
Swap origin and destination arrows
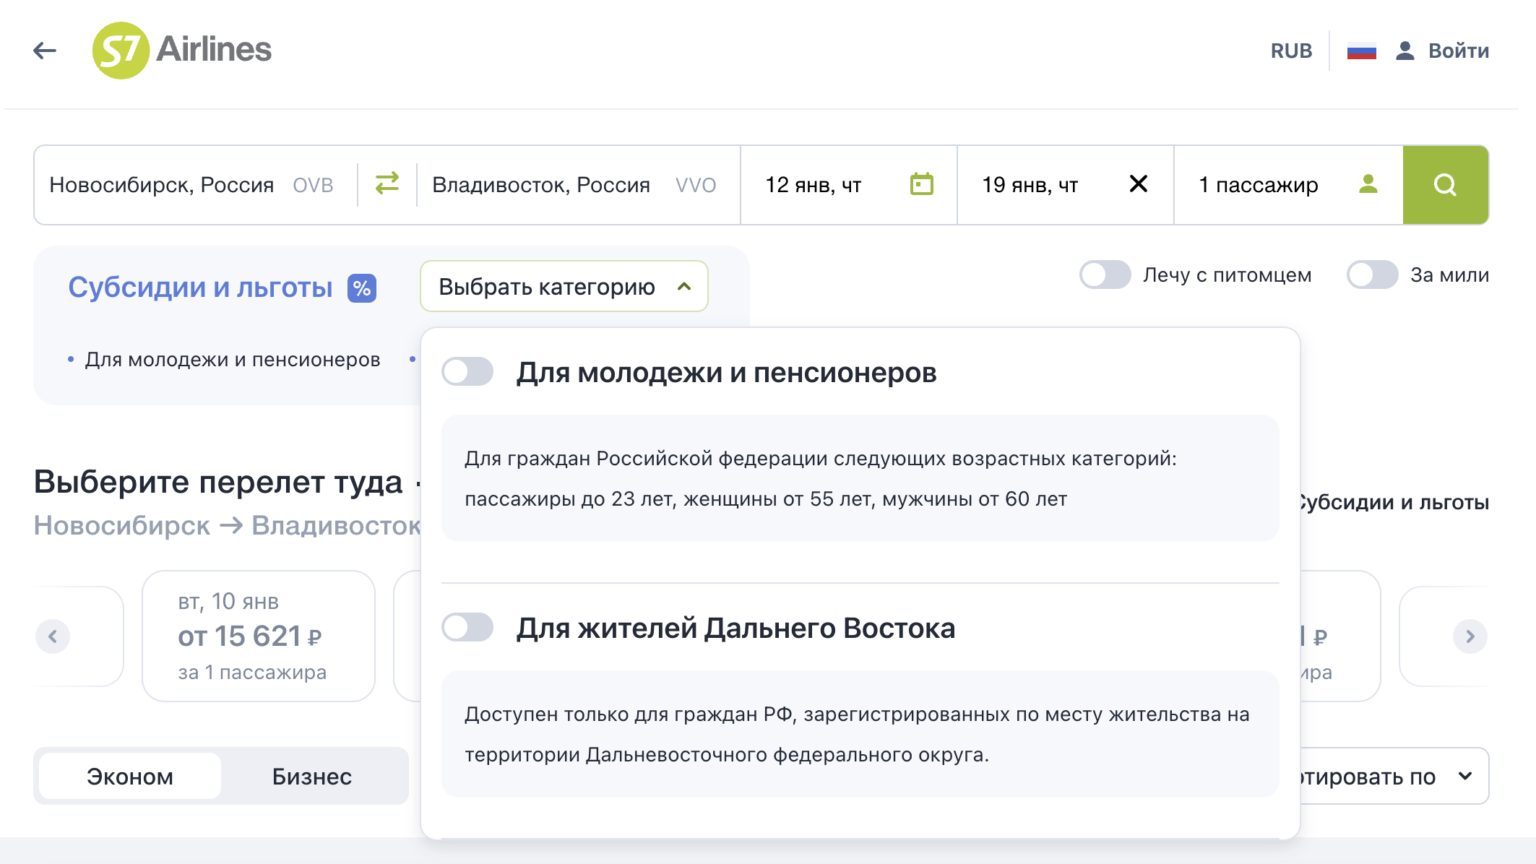click(x=387, y=184)
